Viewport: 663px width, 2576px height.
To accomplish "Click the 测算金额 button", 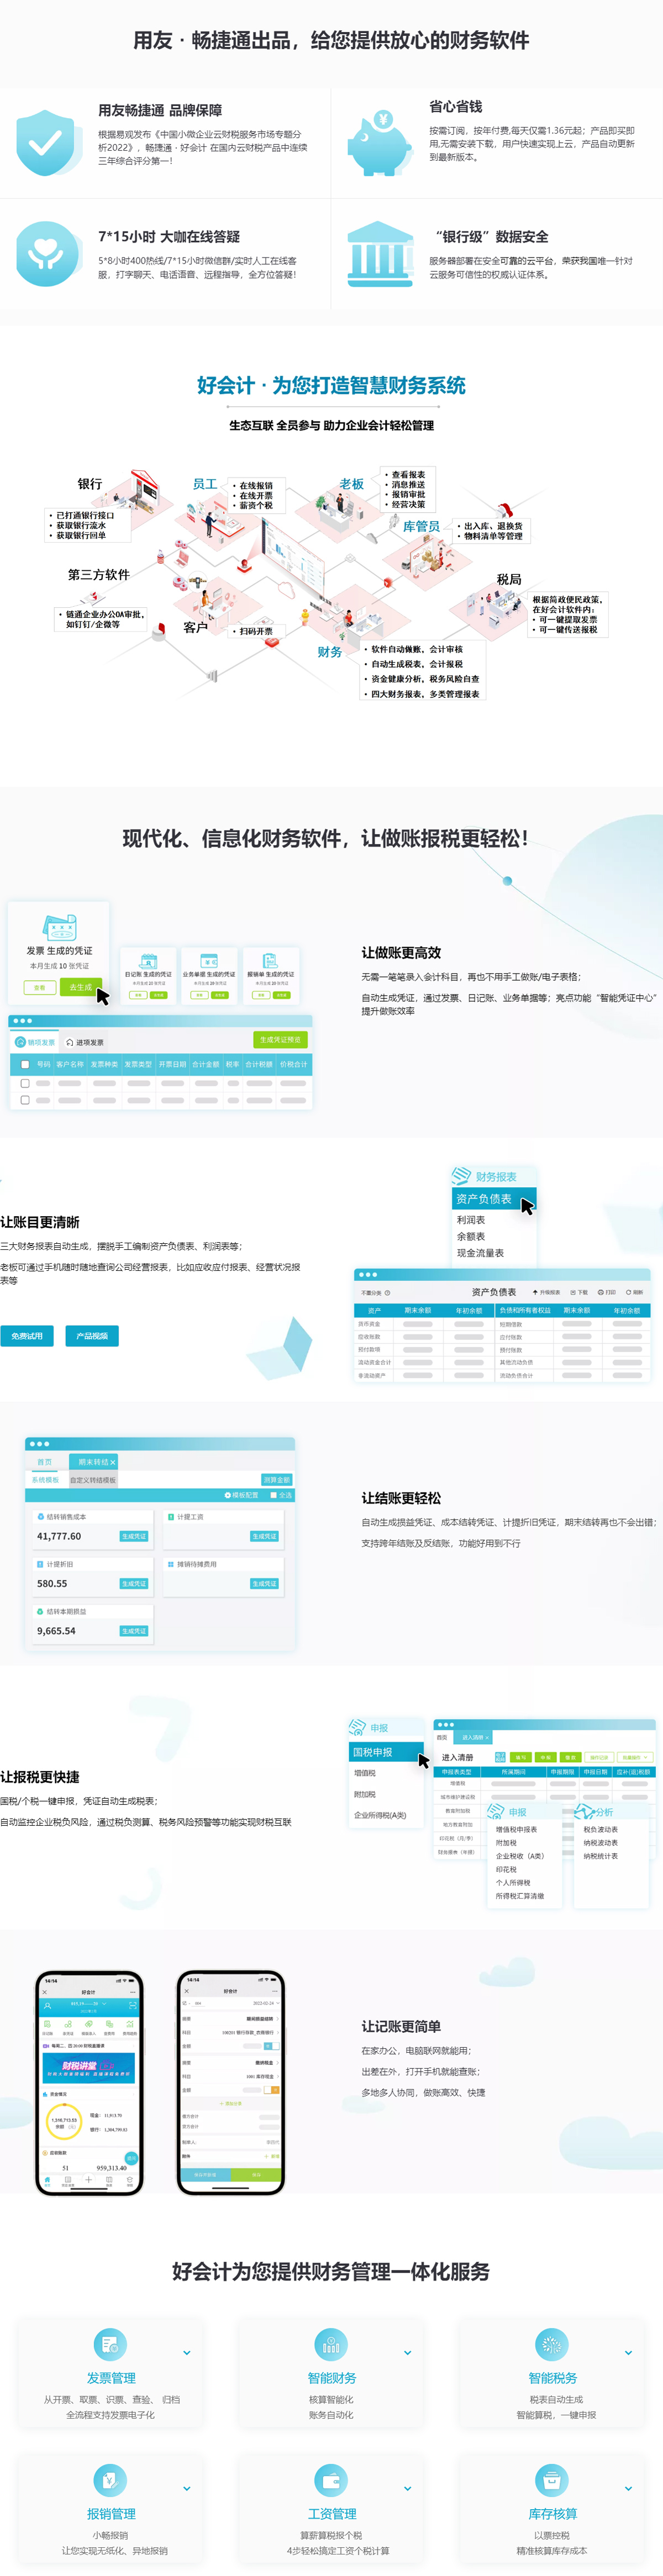I will pyautogui.click(x=277, y=1479).
